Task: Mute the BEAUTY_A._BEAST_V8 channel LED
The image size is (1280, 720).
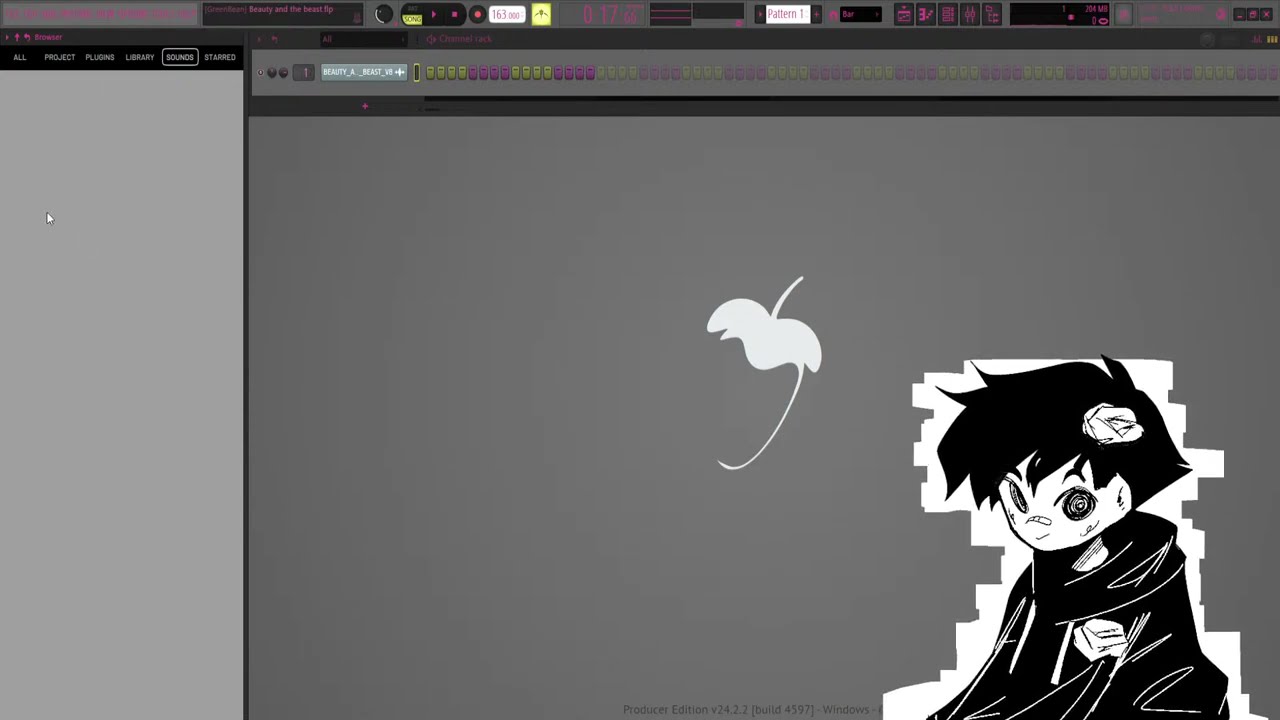Action: [261, 72]
